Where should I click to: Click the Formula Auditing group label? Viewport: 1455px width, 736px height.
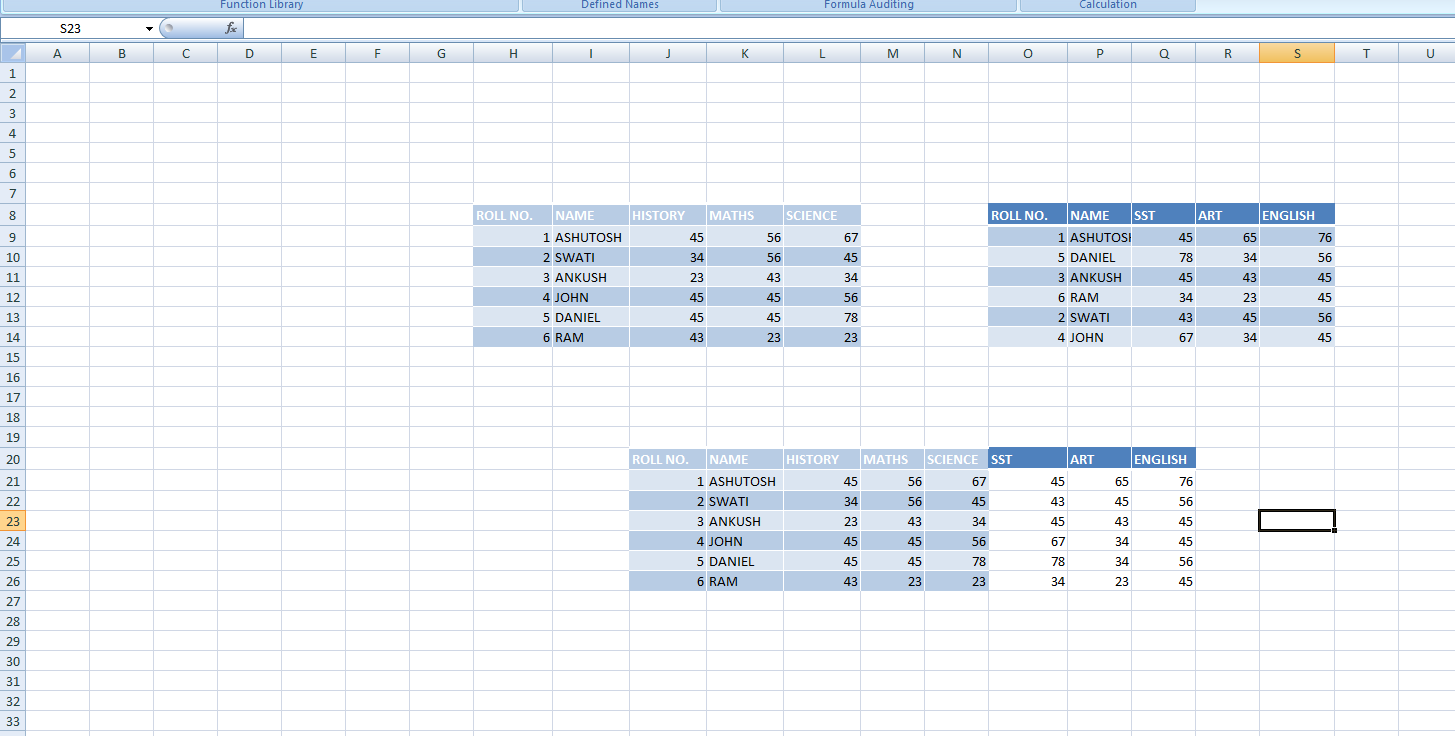pyautogui.click(x=868, y=5)
